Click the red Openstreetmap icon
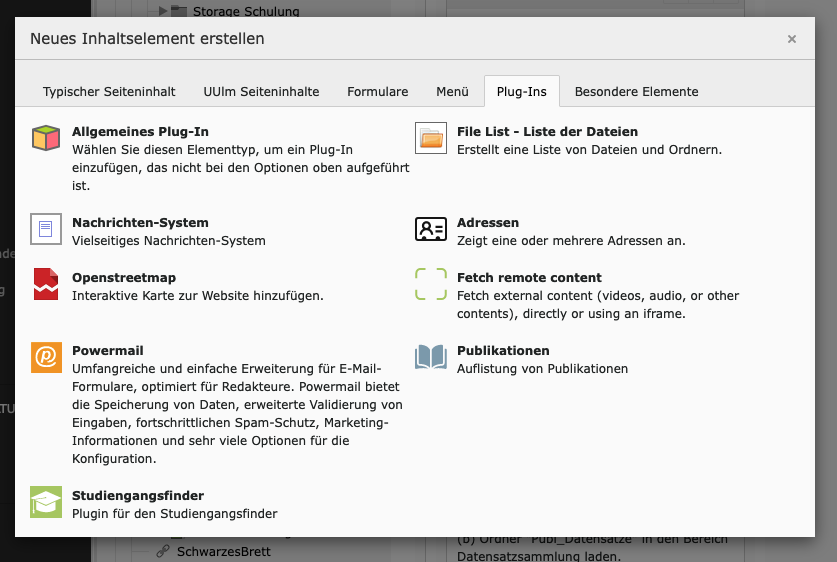Viewport: 837px width, 562px height. click(x=46, y=285)
